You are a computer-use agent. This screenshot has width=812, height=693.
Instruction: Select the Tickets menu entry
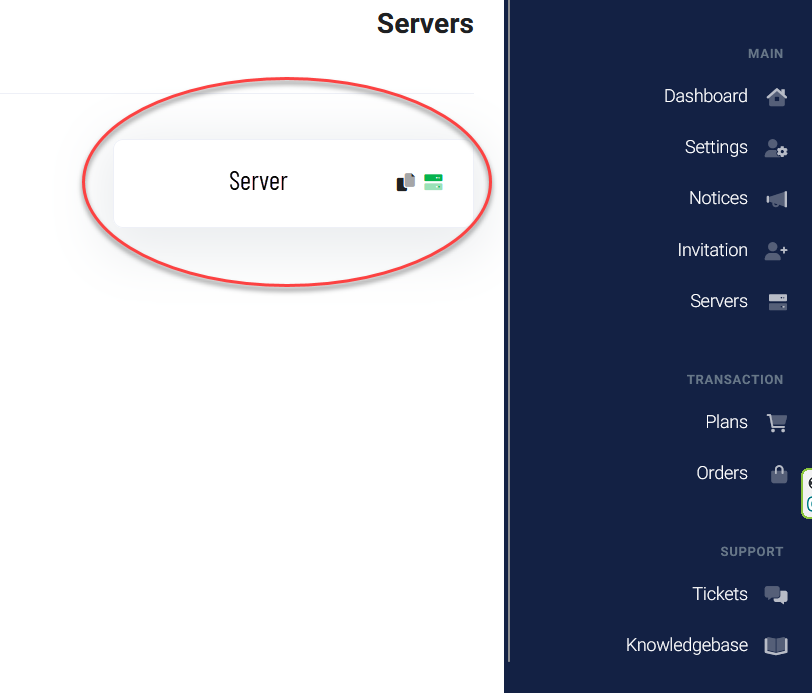pos(720,594)
